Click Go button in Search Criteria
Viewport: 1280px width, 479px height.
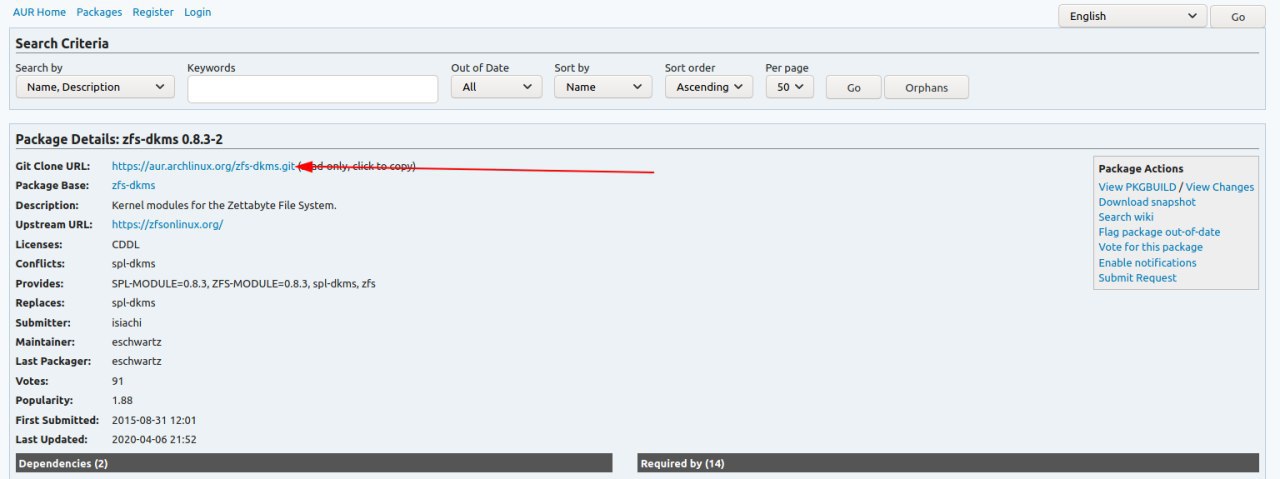(x=854, y=88)
